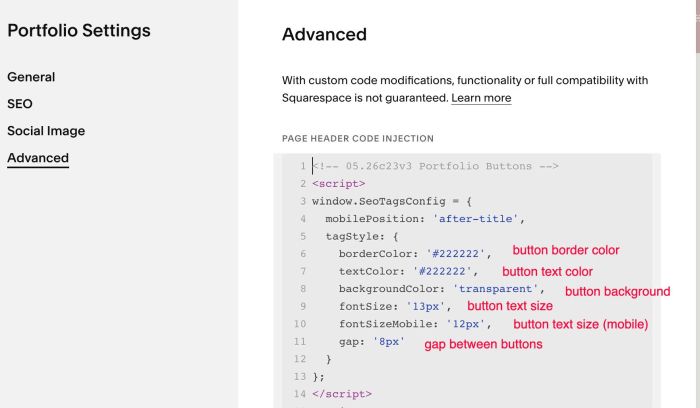The image size is (700, 408).
Task: Click the 'transparent' backgroundColor value
Action: click(495, 289)
